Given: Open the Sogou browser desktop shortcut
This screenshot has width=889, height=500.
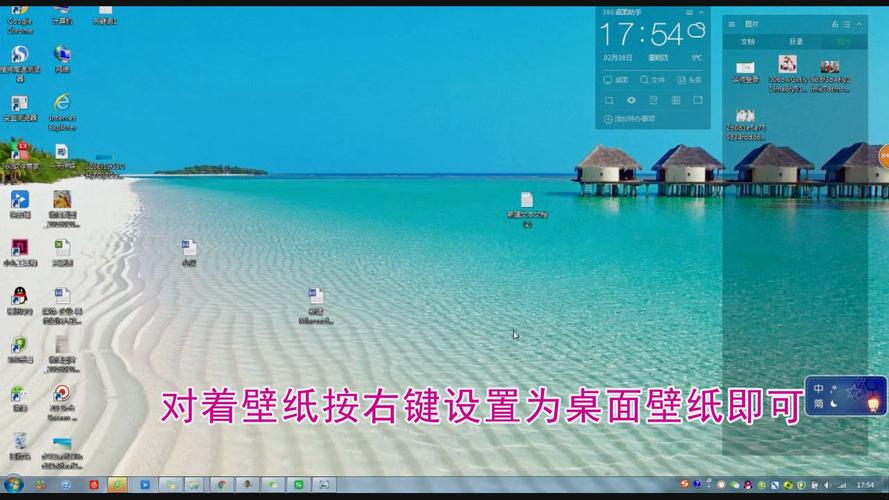Looking at the screenshot, I should pos(20,62).
